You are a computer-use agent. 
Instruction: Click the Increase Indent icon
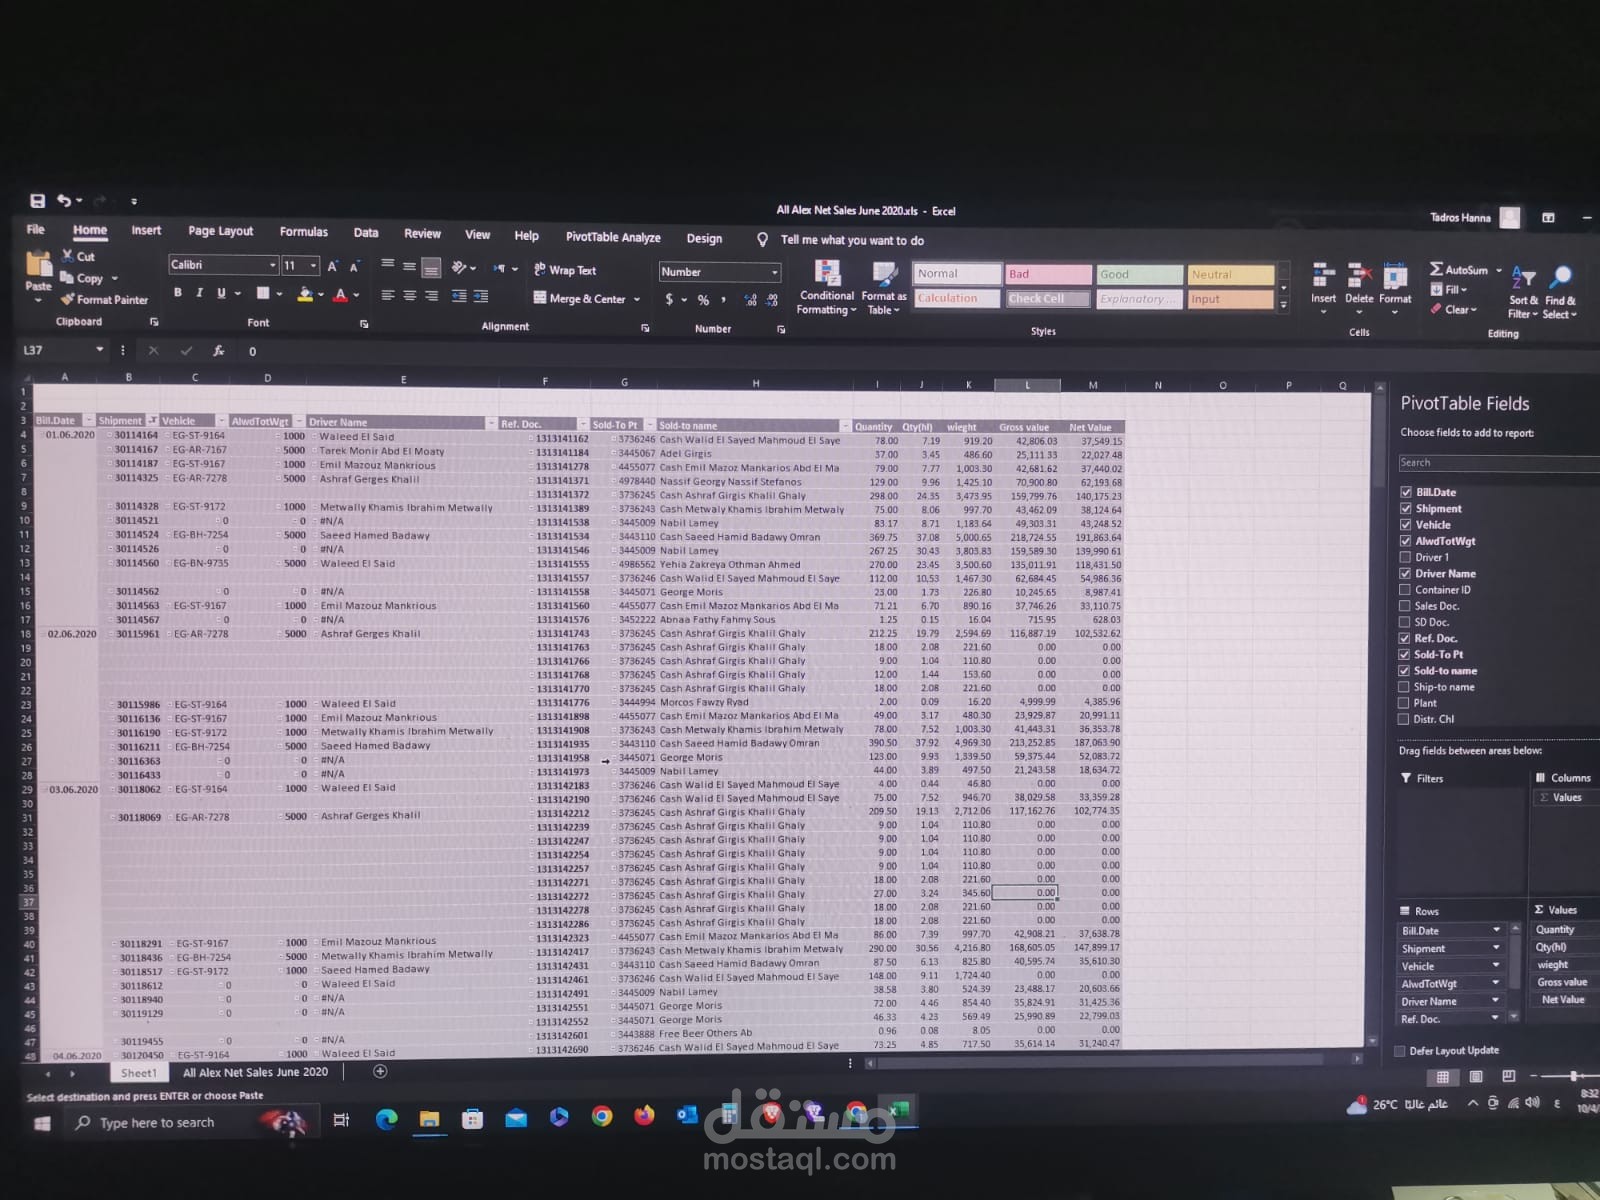click(481, 296)
